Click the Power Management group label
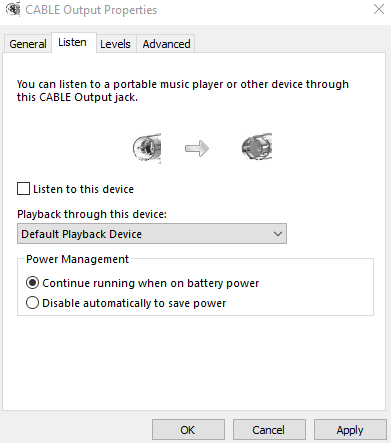This screenshot has width=391, height=443. (77, 259)
